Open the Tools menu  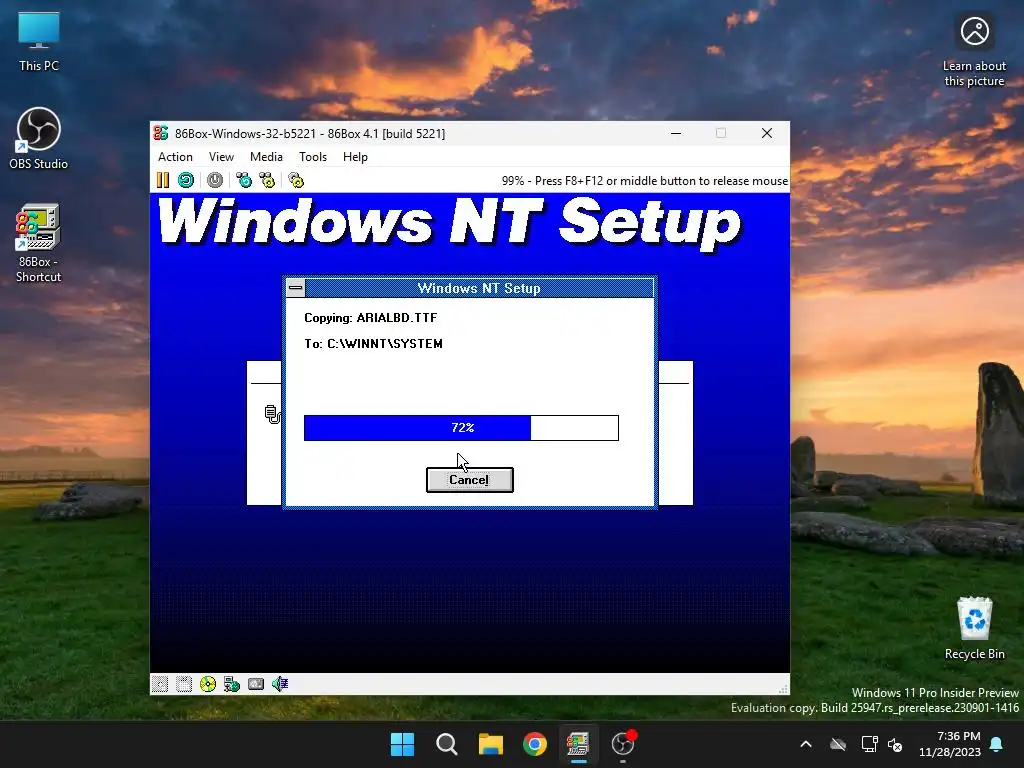pos(313,157)
